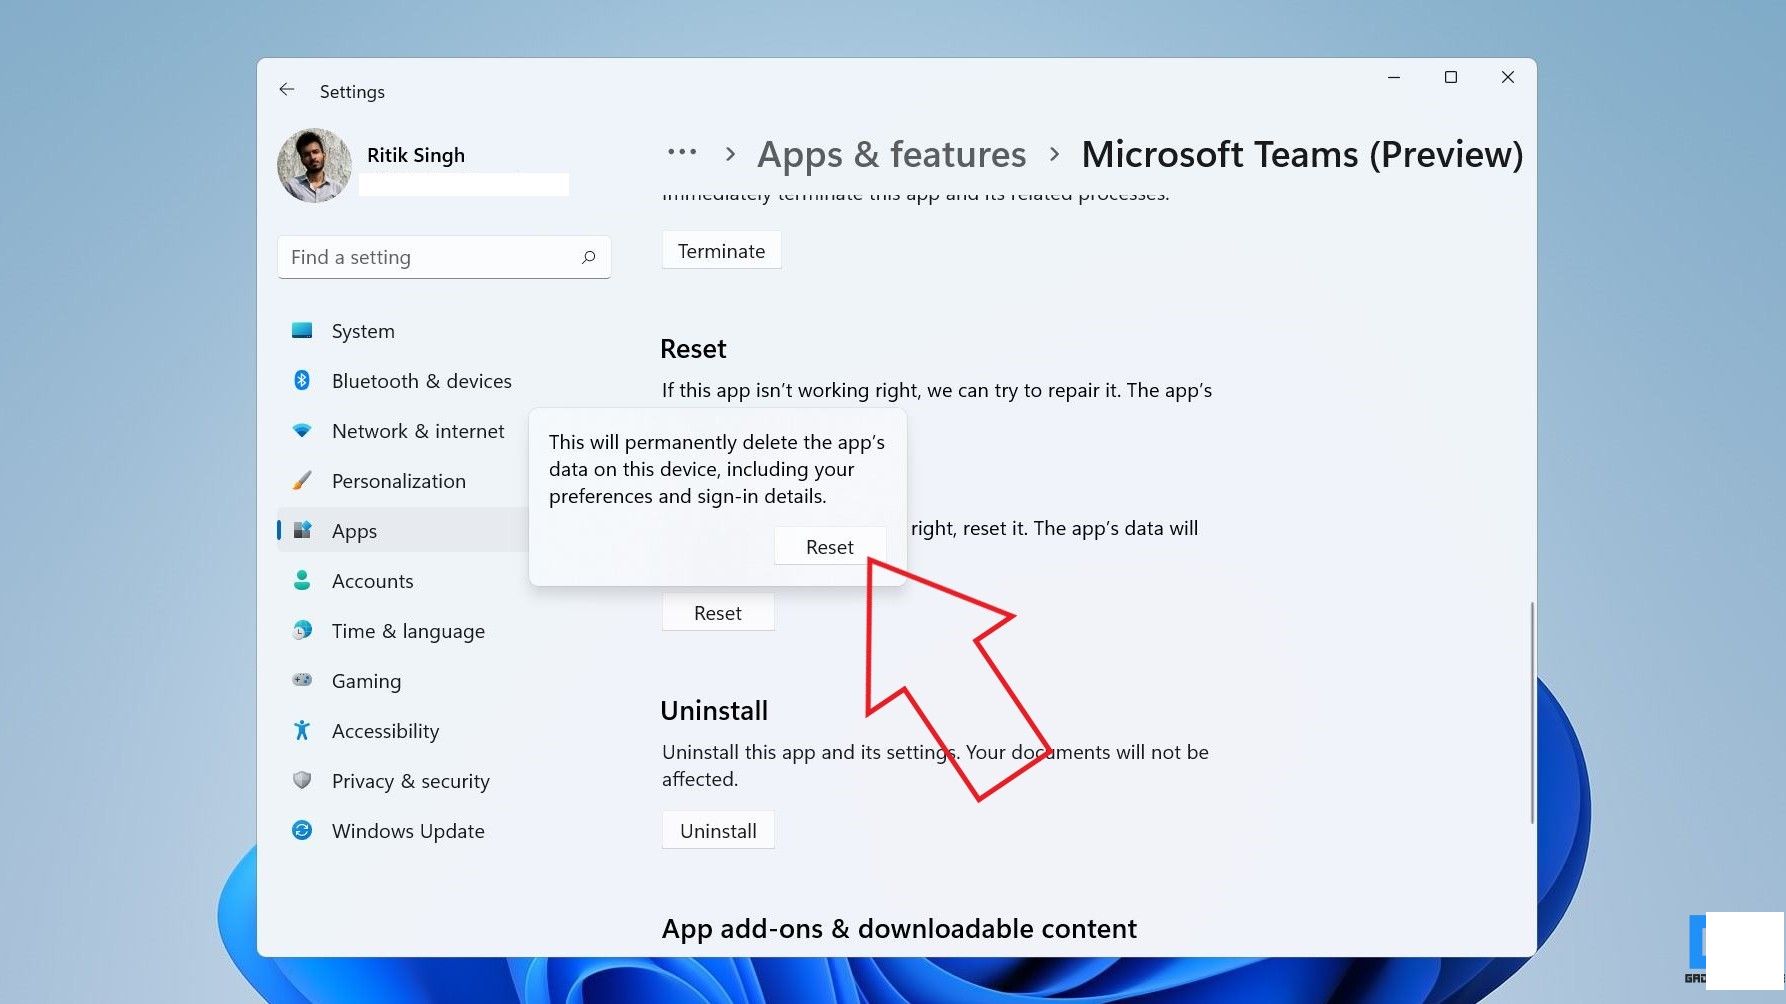Viewport: 1786px width, 1004px height.
Task: Maximize the Settings window
Action: pyautogui.click(x=1451, y=77)
